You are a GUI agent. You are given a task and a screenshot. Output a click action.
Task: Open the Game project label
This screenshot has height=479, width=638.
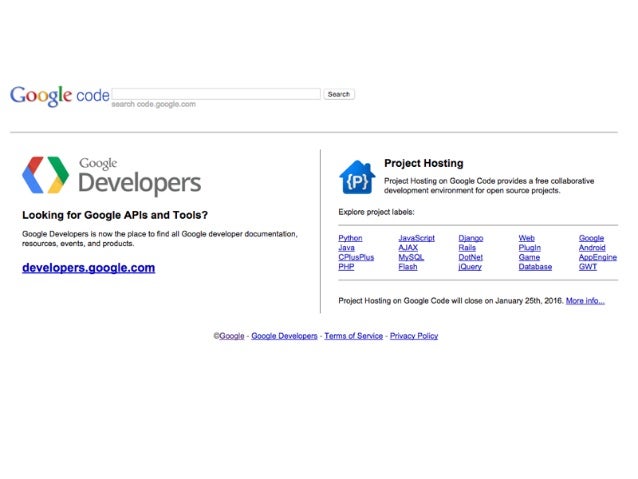click(x=529, y=257)
